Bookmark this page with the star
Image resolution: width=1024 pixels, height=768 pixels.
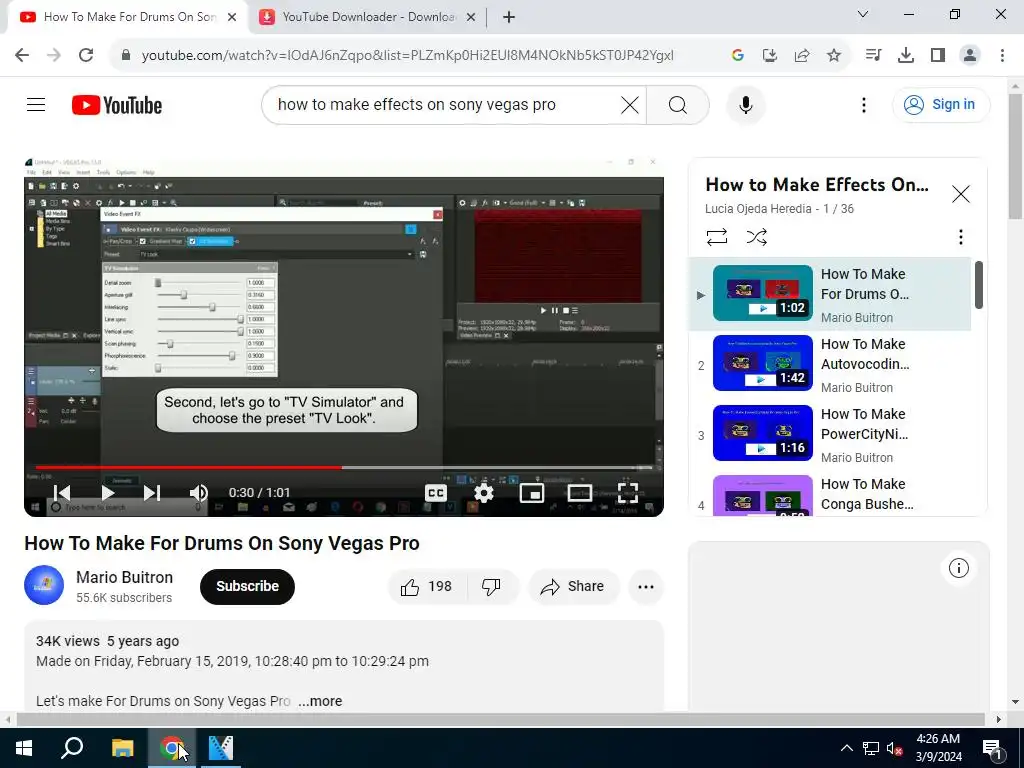tap(834, 56)
